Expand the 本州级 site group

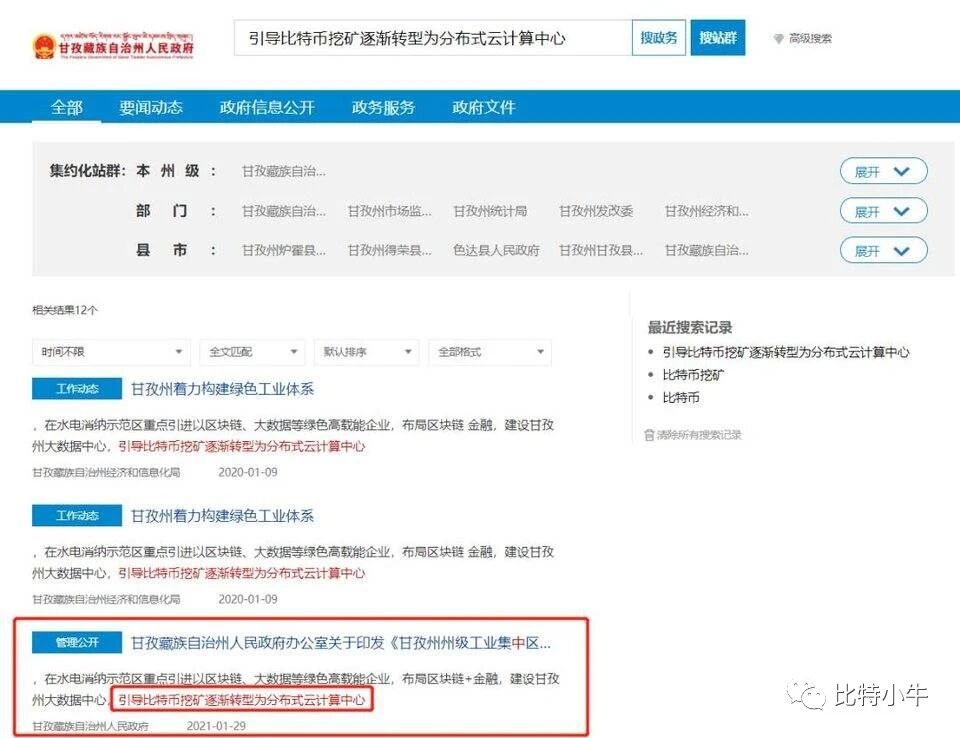(x=883, y=171)
